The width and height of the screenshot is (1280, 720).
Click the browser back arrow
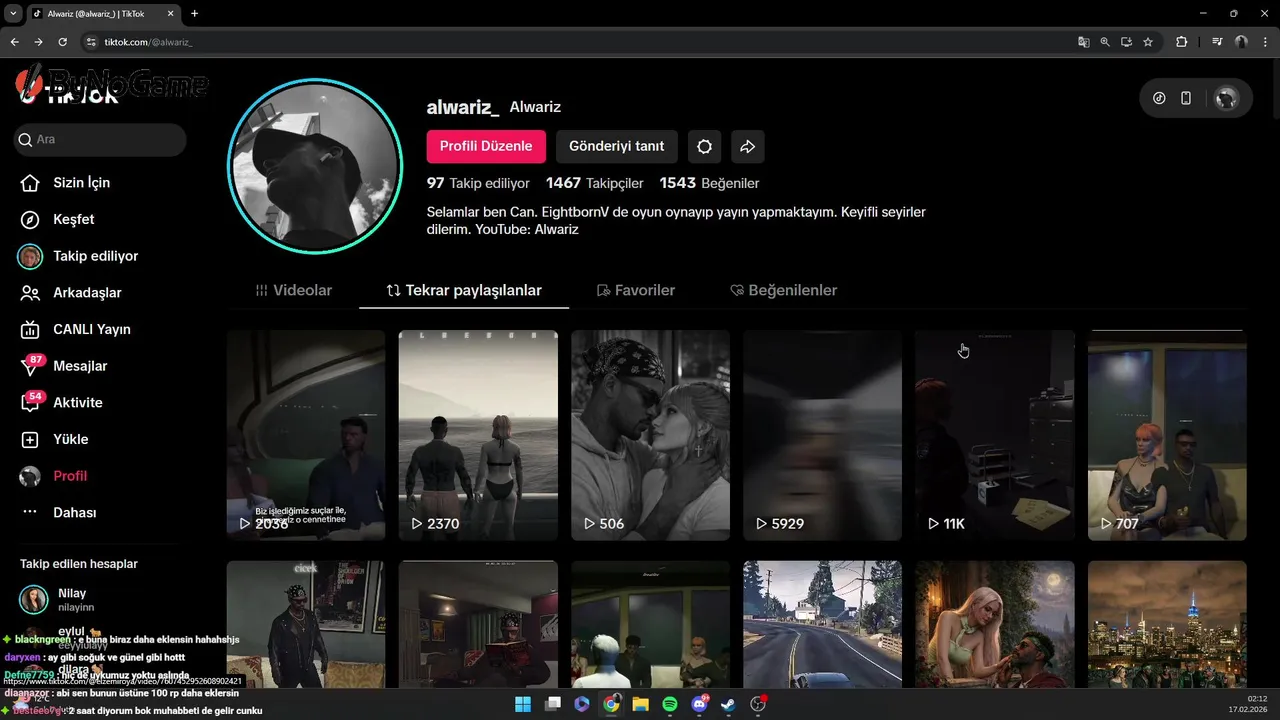coord(14,42)
